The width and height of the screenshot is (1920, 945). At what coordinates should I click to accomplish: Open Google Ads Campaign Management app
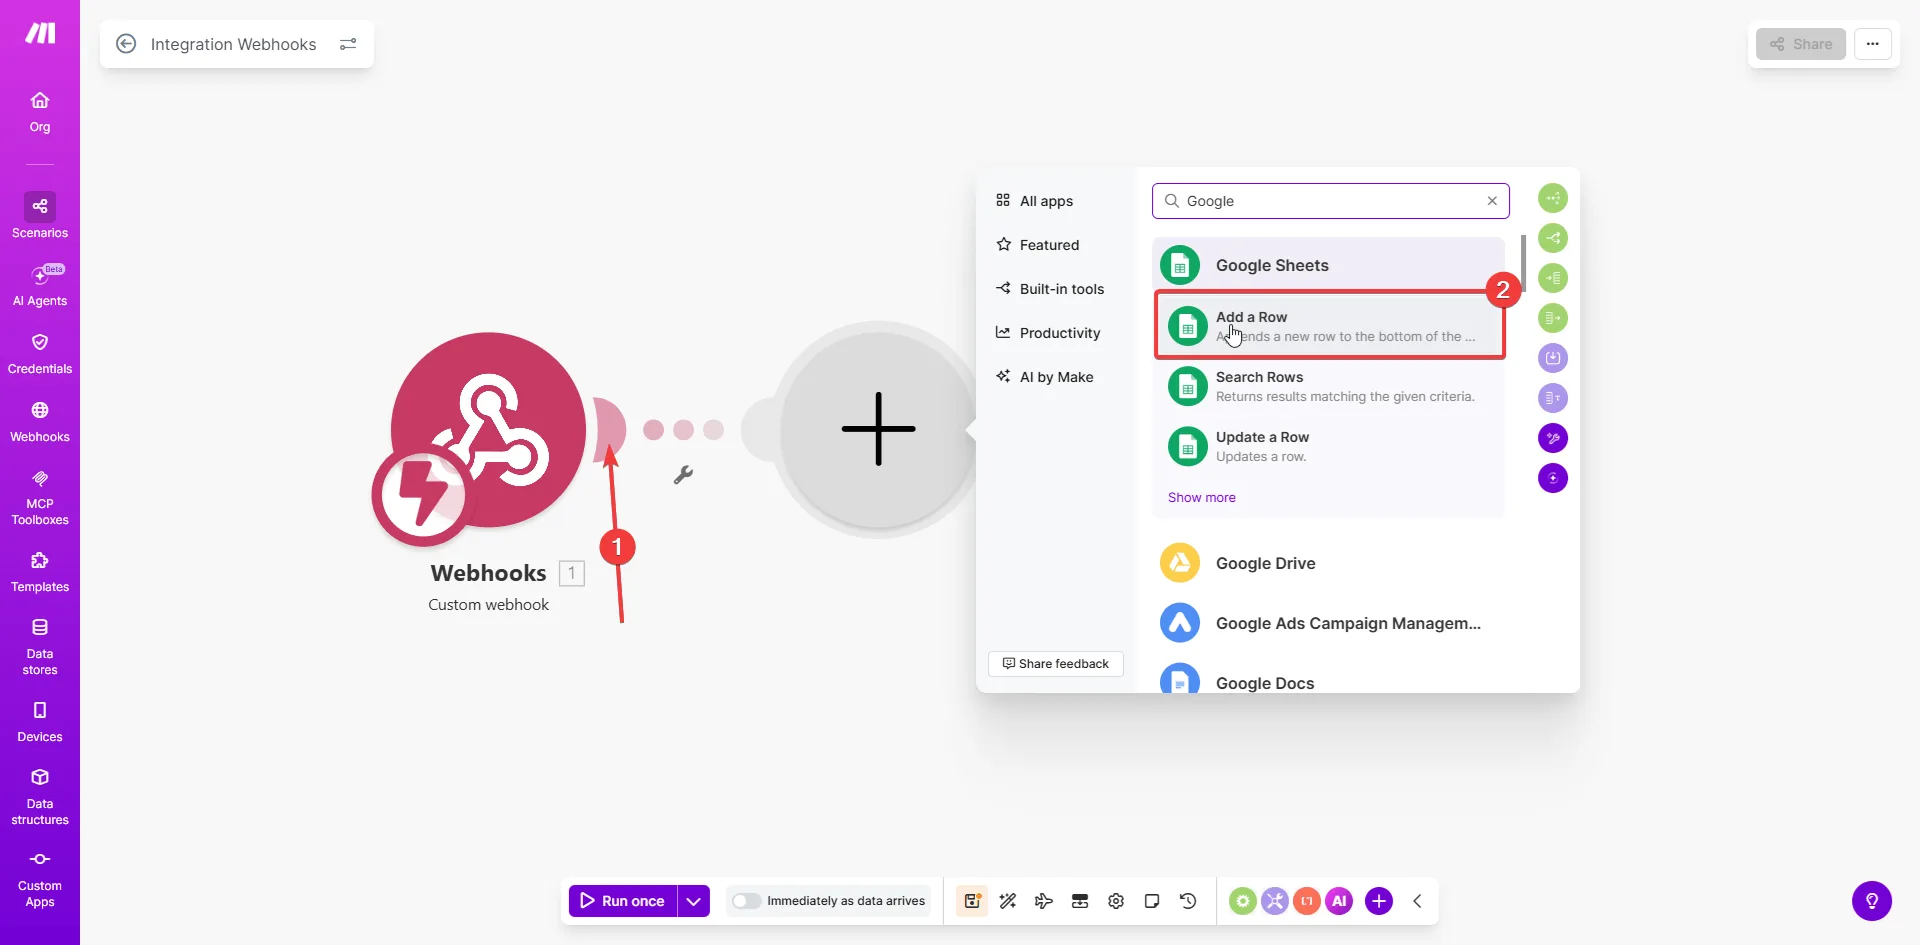pos(1330,623)
